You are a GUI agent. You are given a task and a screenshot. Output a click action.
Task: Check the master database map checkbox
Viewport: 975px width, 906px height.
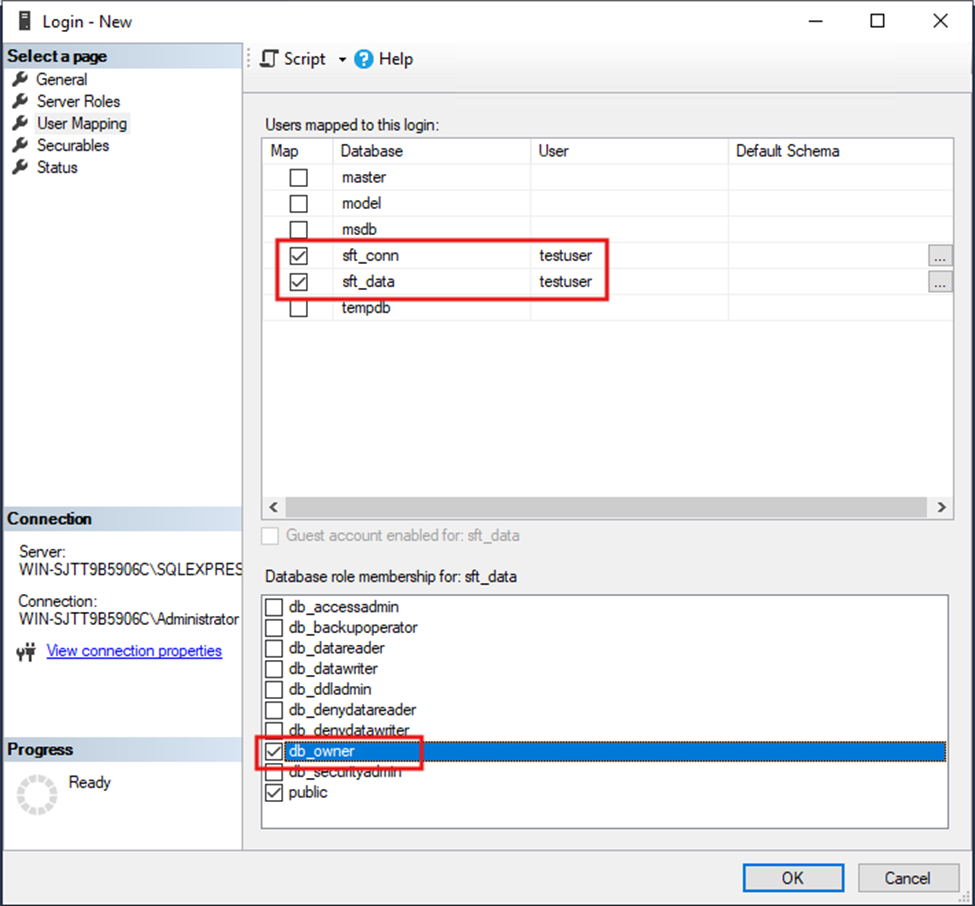(298, 178)
